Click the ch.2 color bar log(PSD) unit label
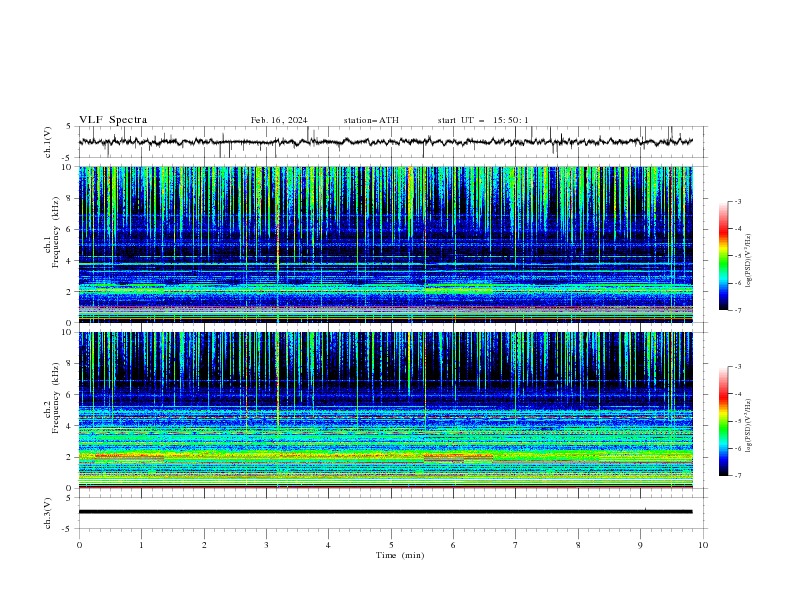 749,426
